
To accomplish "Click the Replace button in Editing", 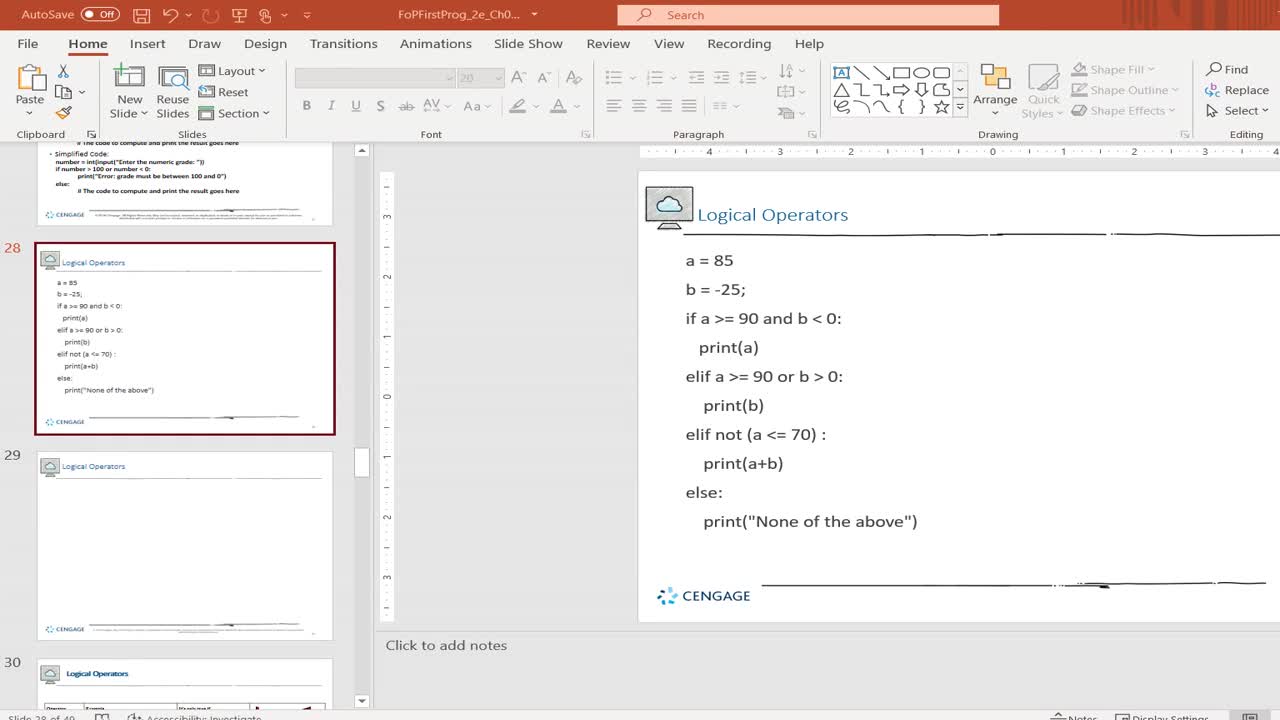I will point(1238,90).
